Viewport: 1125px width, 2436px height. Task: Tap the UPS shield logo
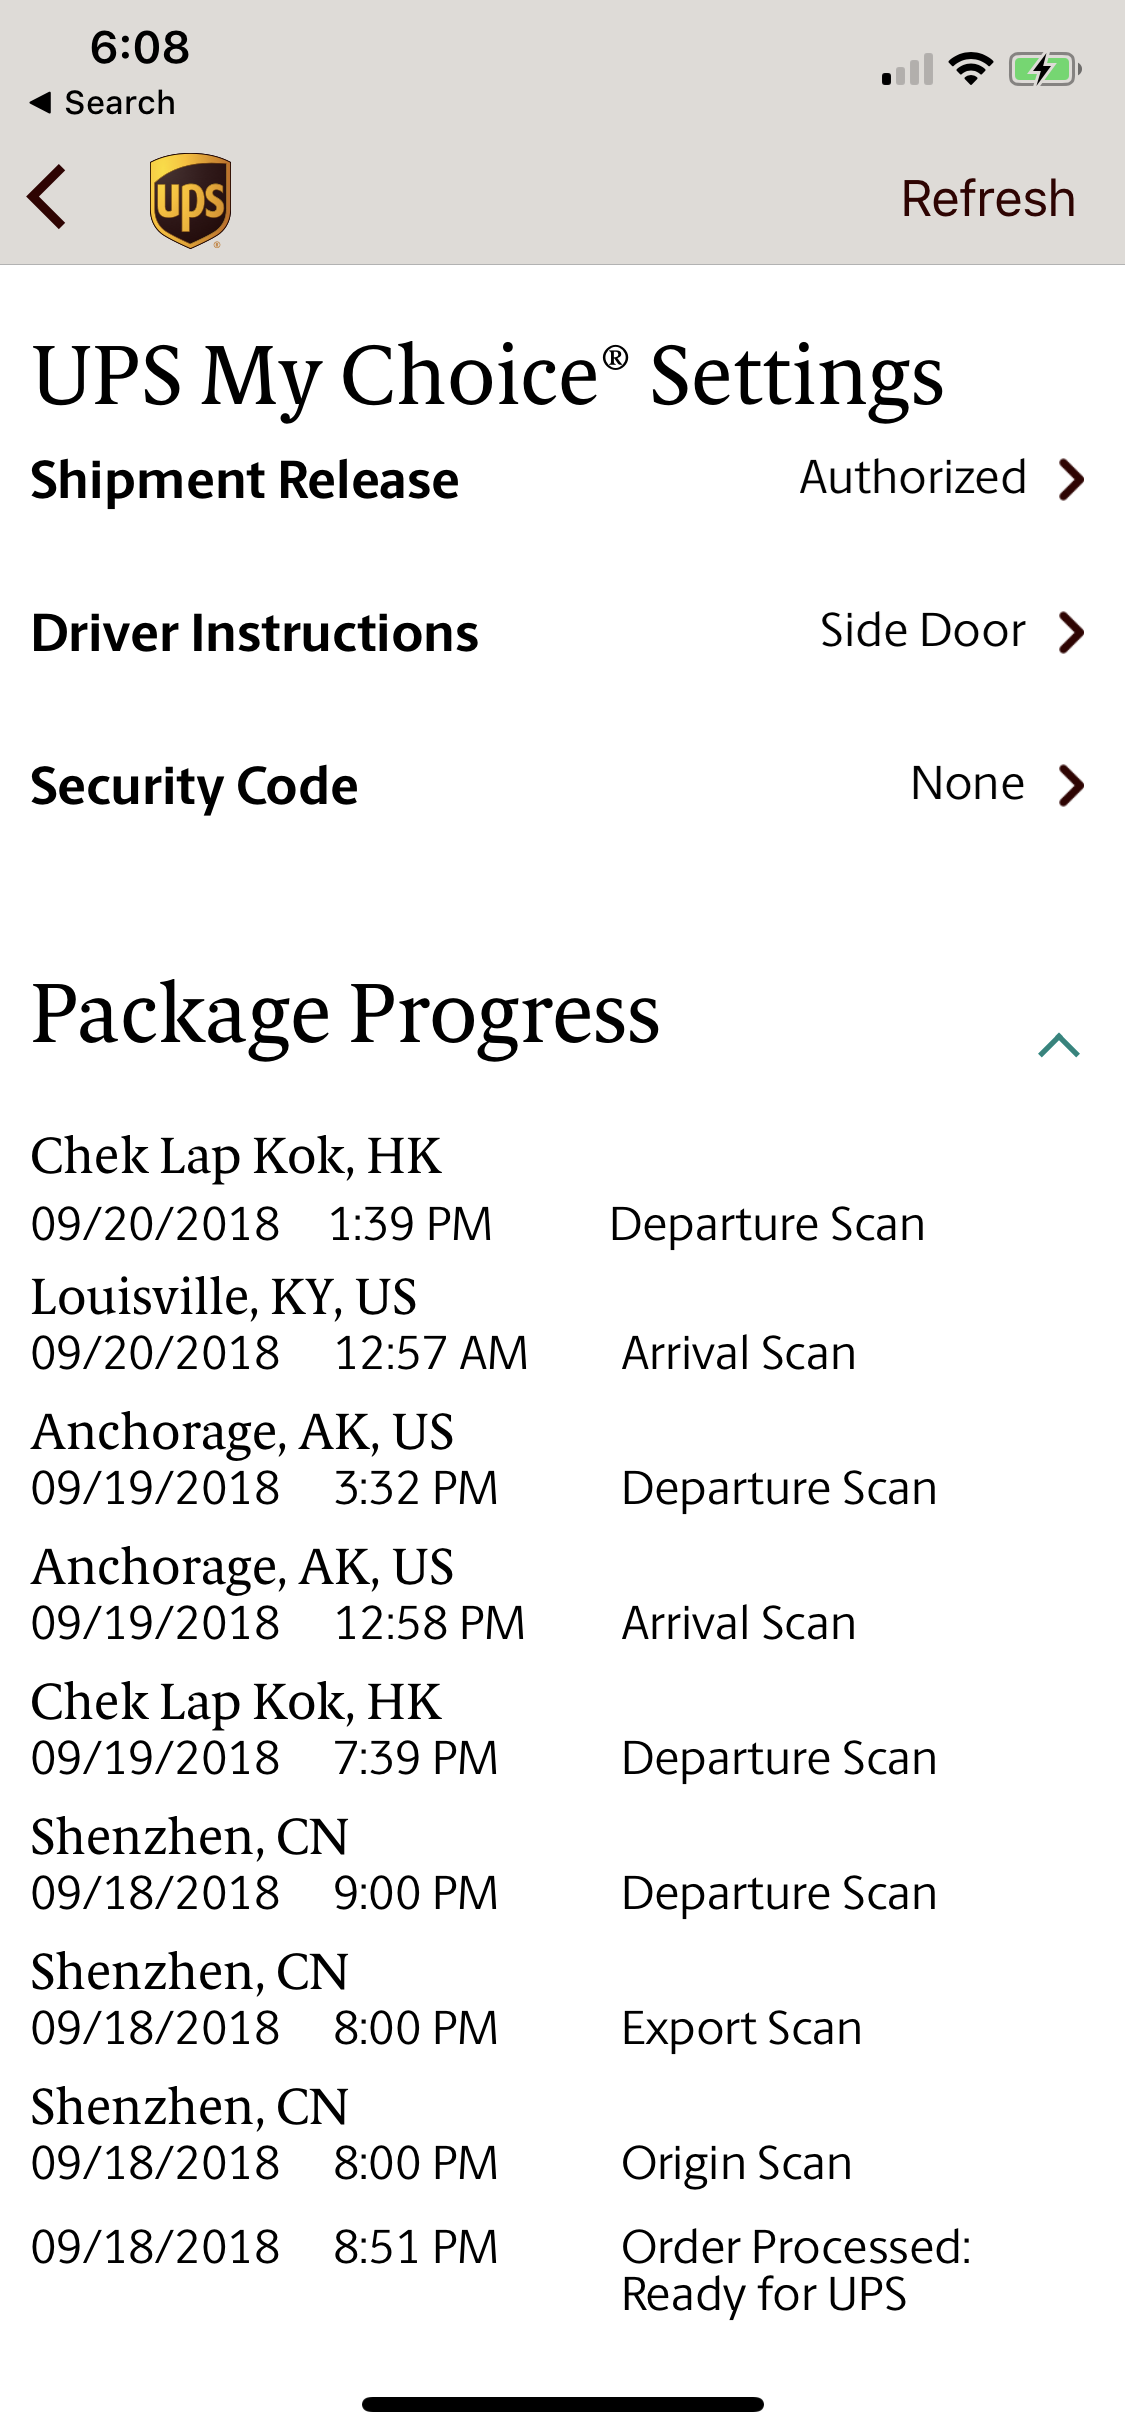[x=190, y=199]
